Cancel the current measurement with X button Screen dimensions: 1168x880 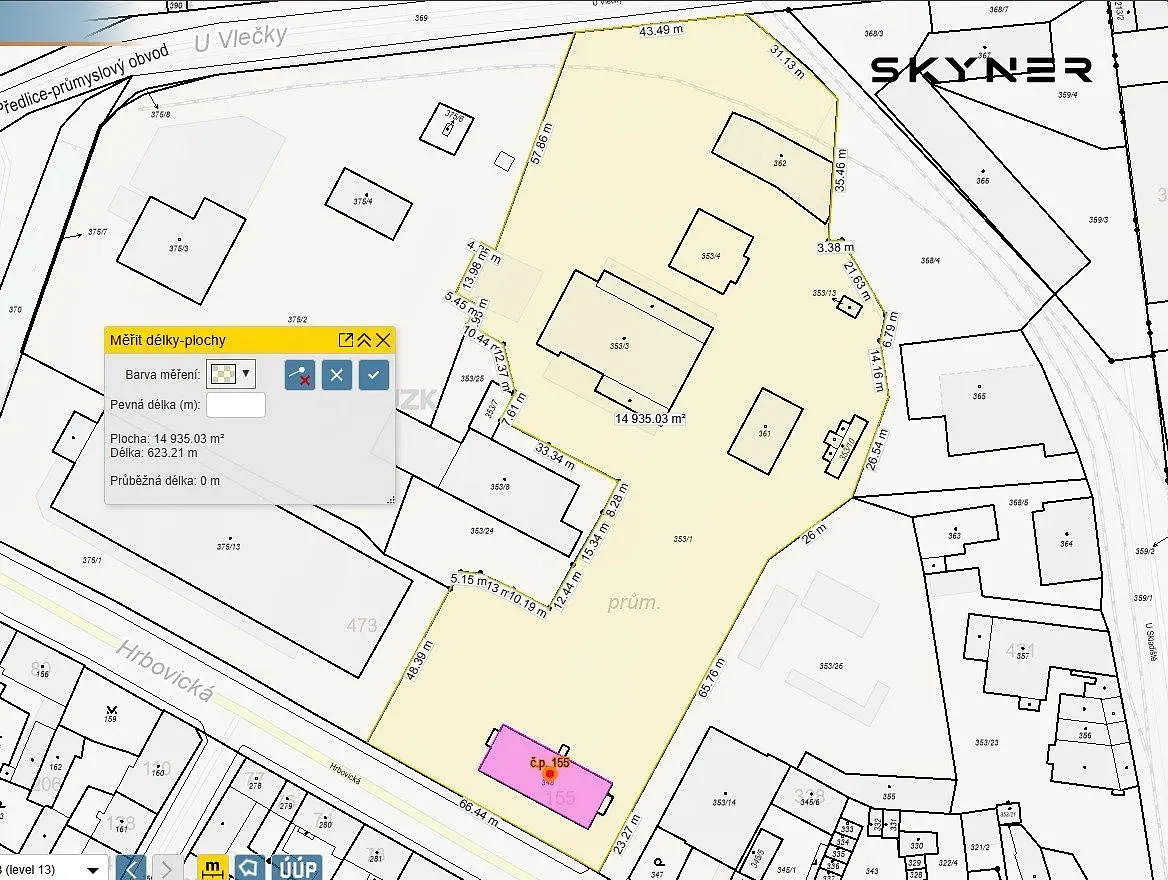click(337, 374)
